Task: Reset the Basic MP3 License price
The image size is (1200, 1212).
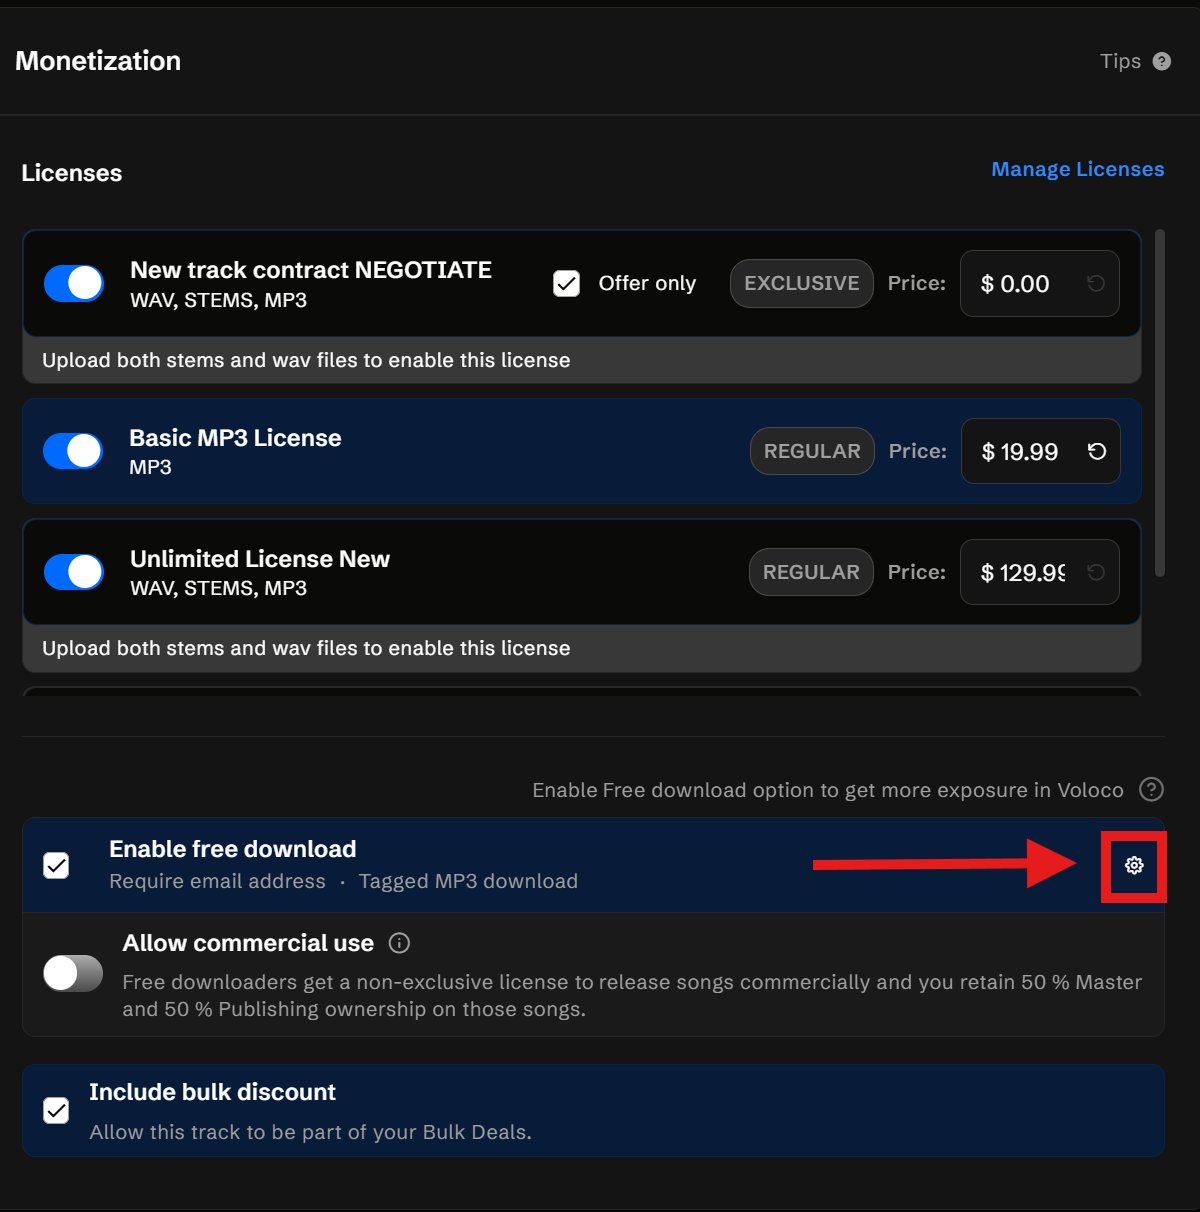Action: click(1097, 452)
